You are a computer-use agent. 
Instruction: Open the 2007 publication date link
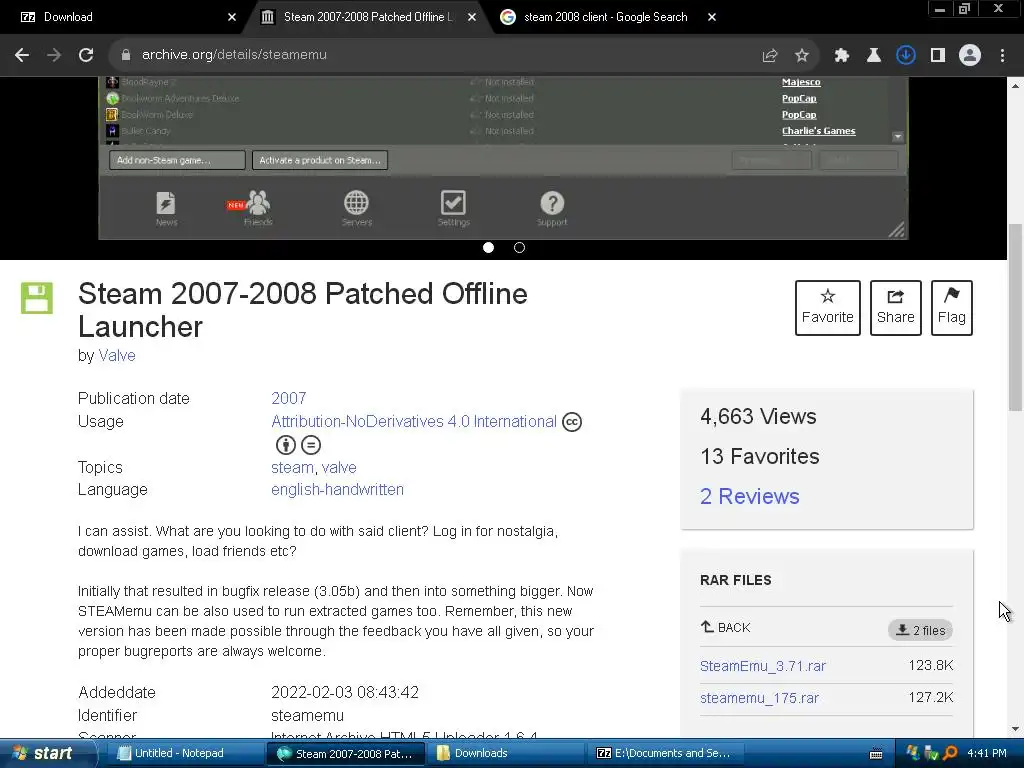click(289, 398)
